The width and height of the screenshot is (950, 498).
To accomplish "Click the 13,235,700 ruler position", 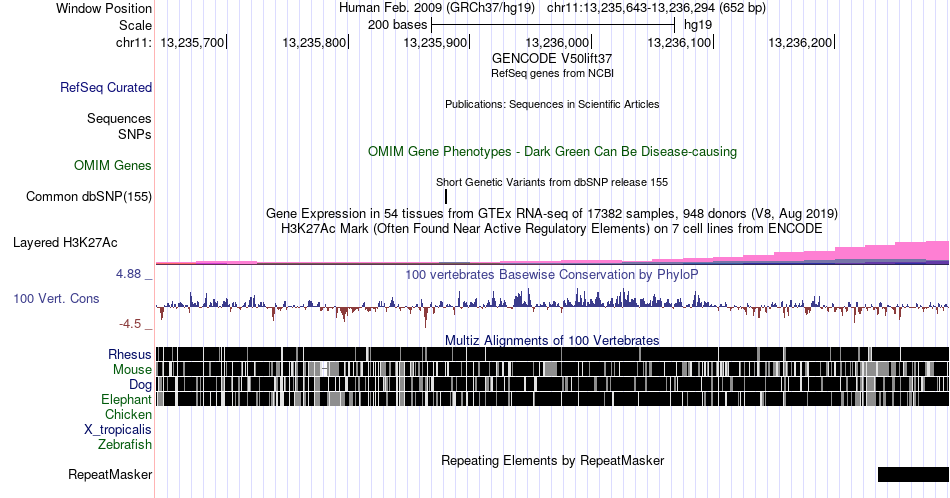I will 193,42.
